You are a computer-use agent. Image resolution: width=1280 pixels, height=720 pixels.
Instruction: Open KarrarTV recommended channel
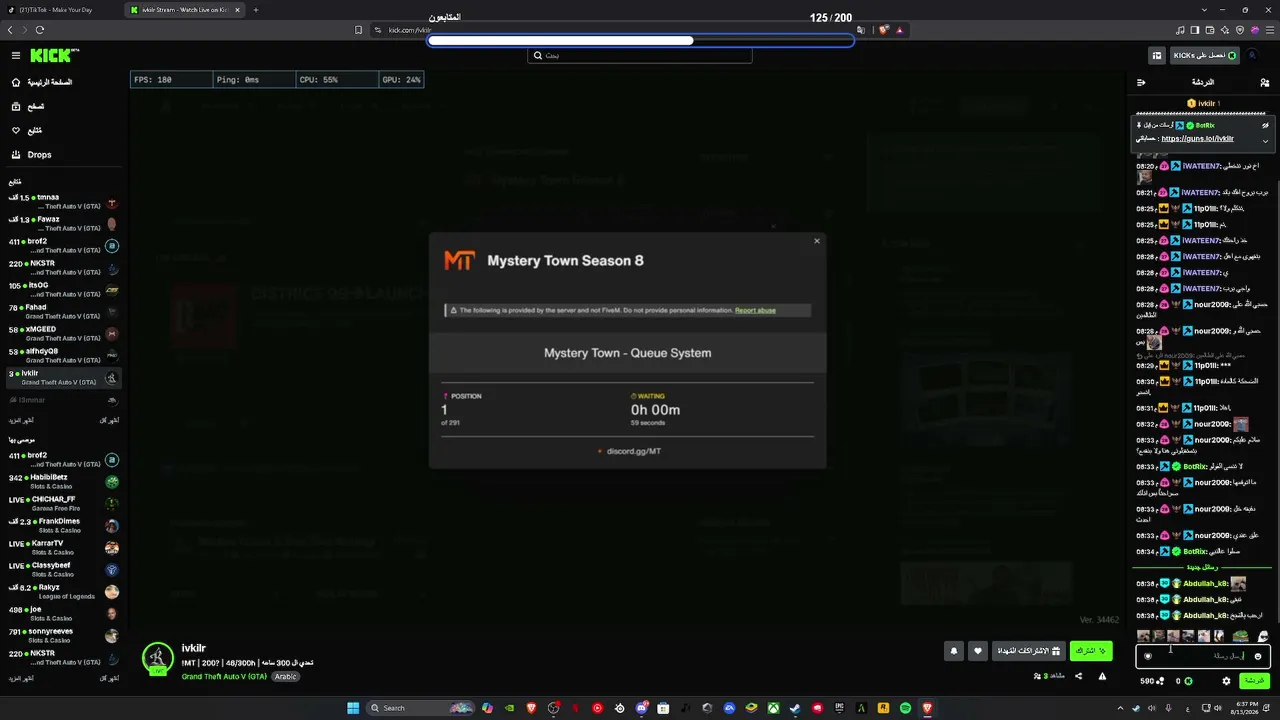(64, 547)
